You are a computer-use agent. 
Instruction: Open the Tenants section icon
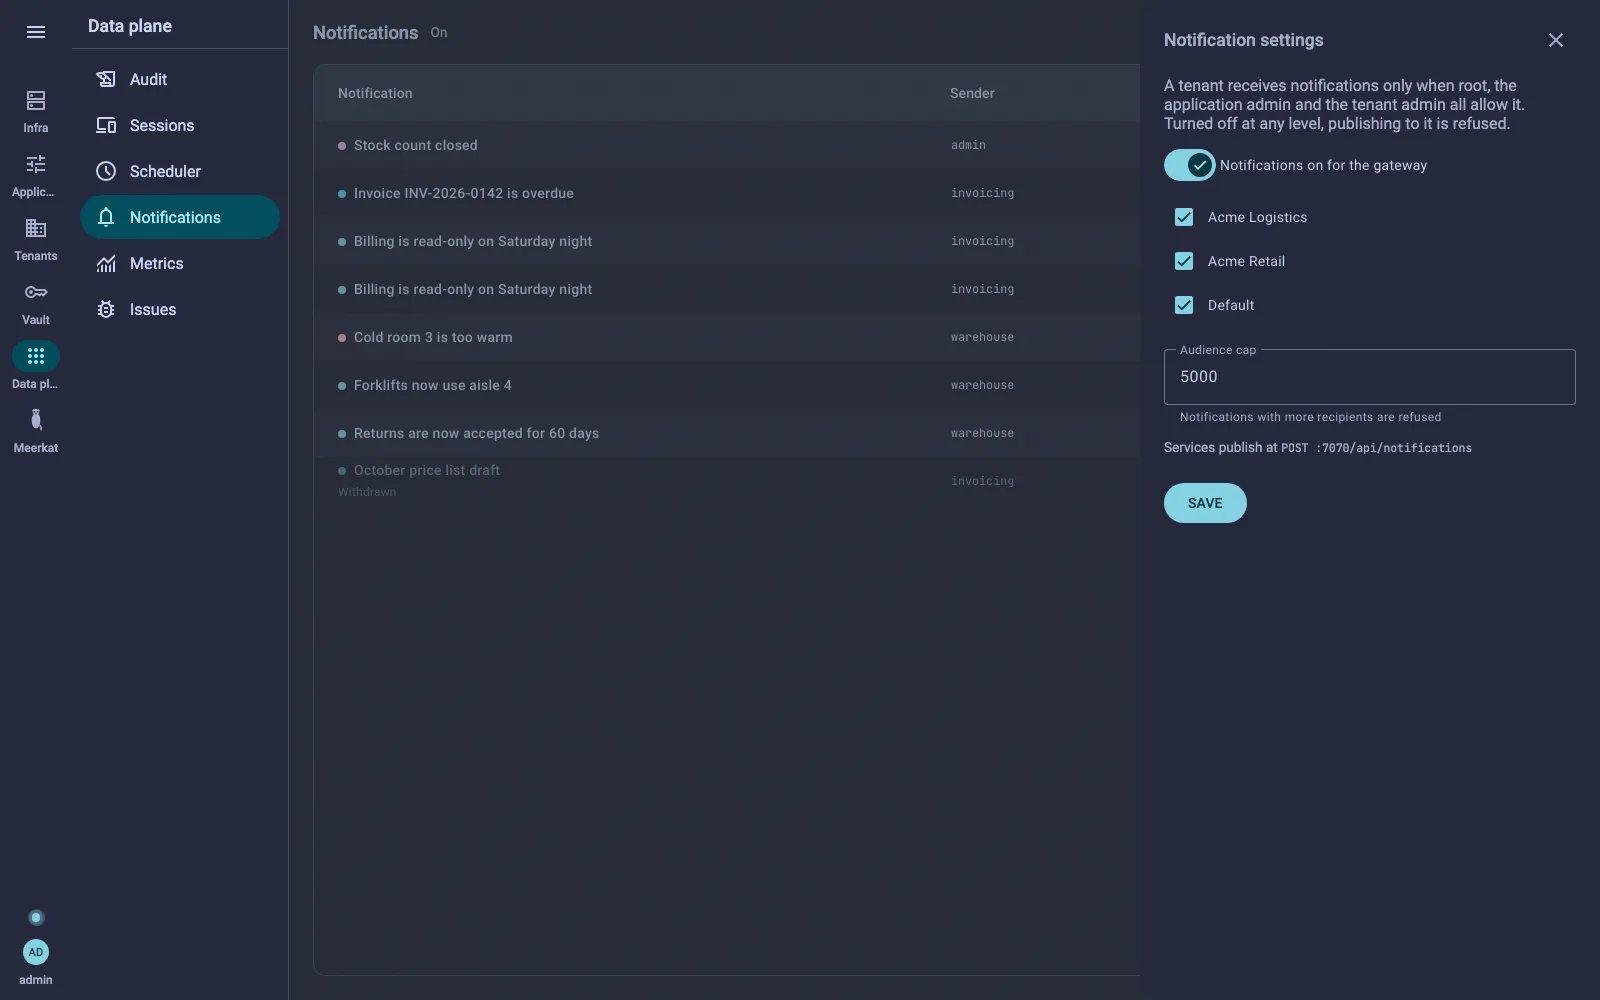(36, 228)
